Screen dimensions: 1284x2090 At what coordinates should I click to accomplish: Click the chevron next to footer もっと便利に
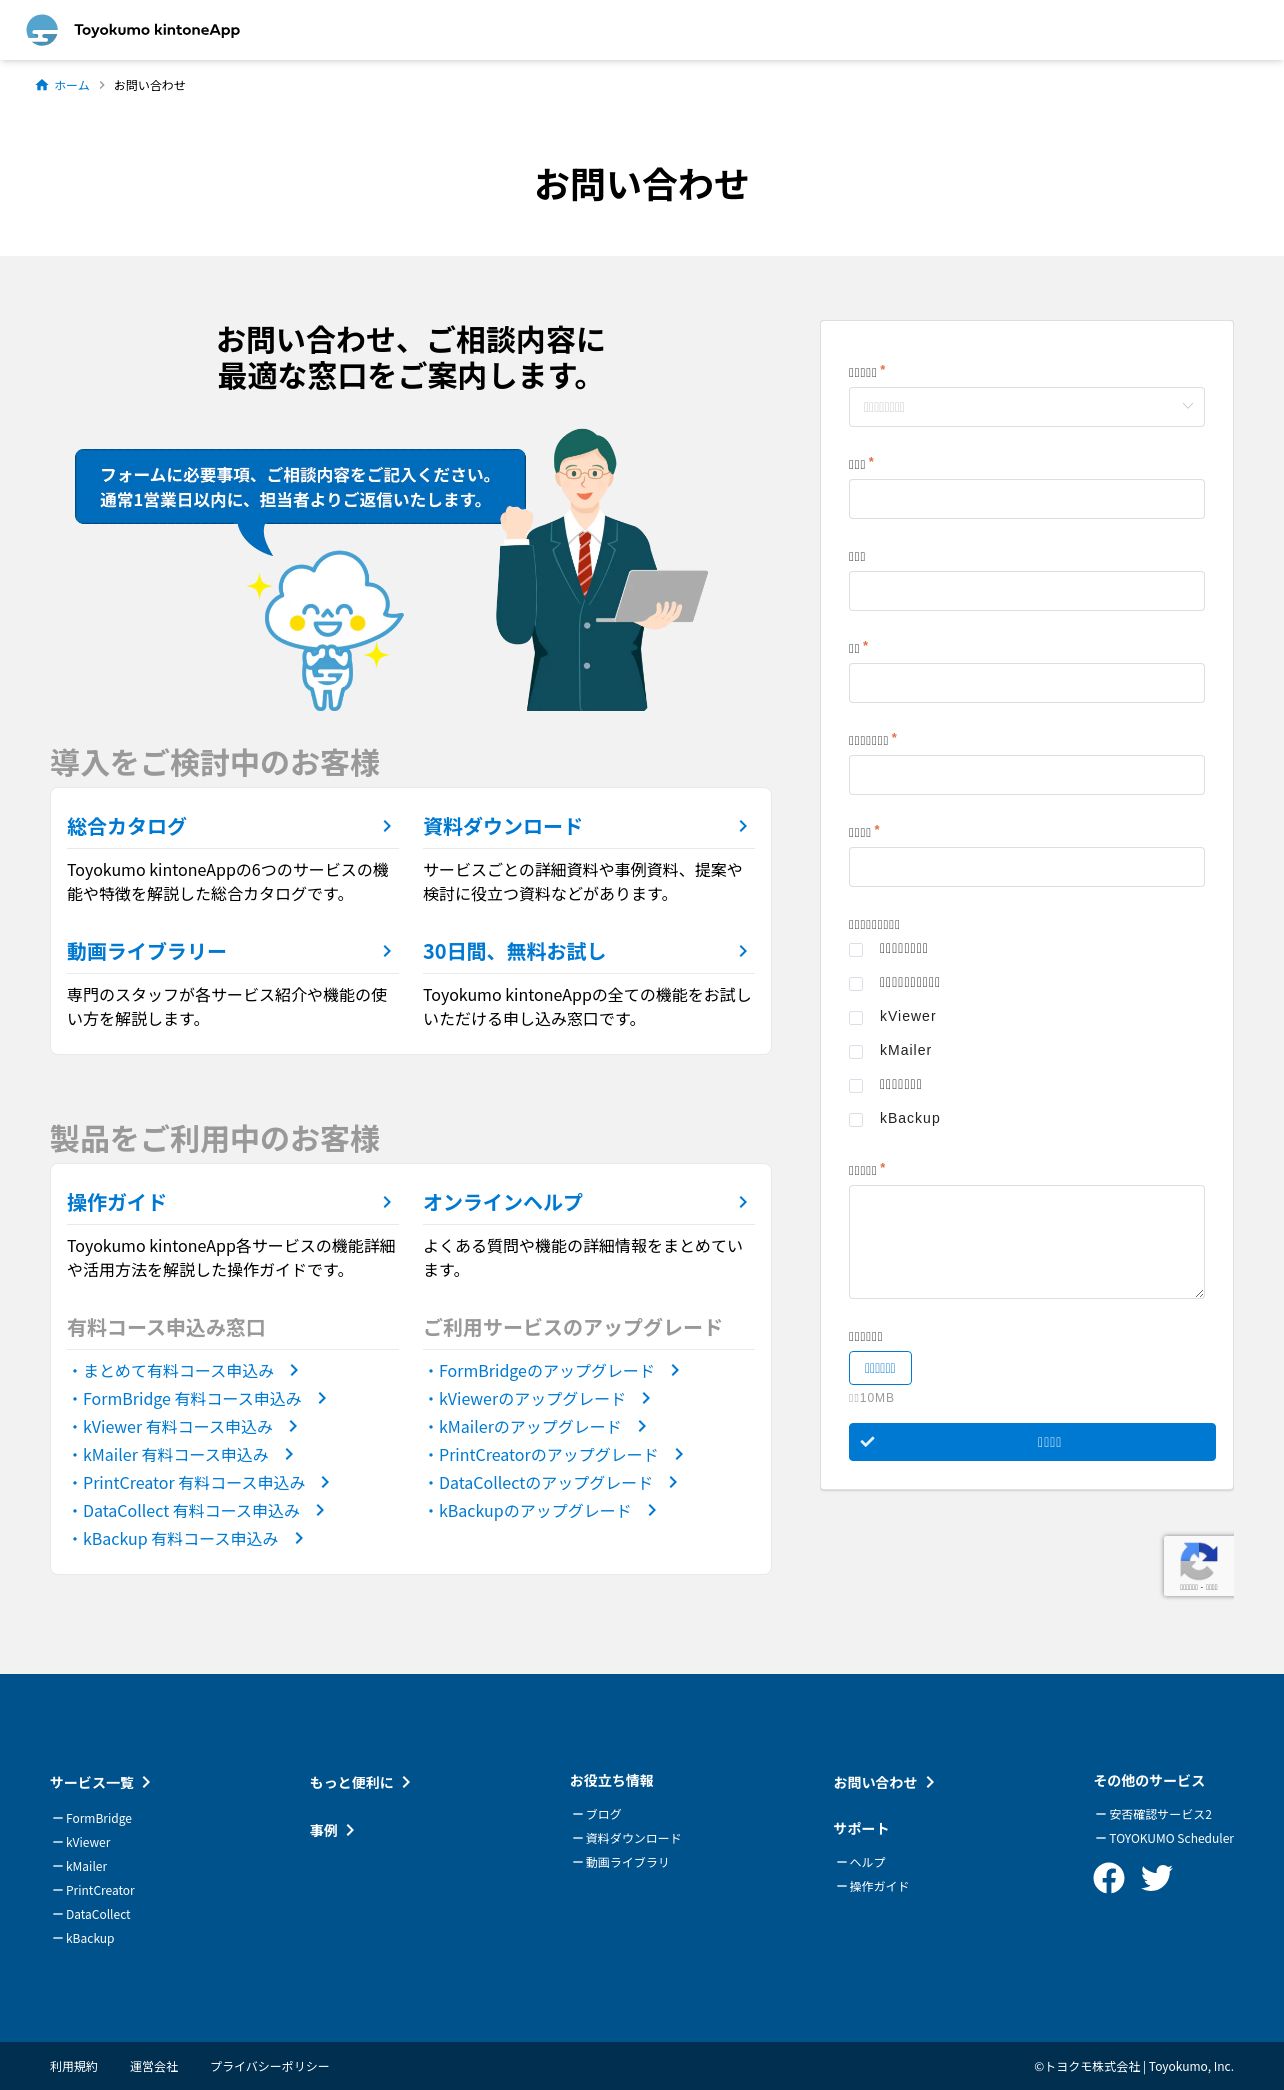coord(406,1782)
